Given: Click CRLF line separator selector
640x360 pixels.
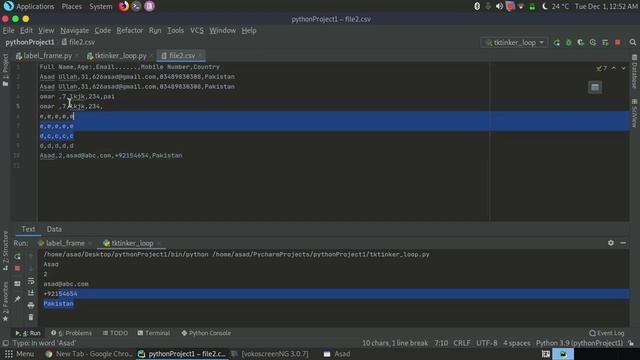Looking at the screenshot, I should click(x=462, y=343).
